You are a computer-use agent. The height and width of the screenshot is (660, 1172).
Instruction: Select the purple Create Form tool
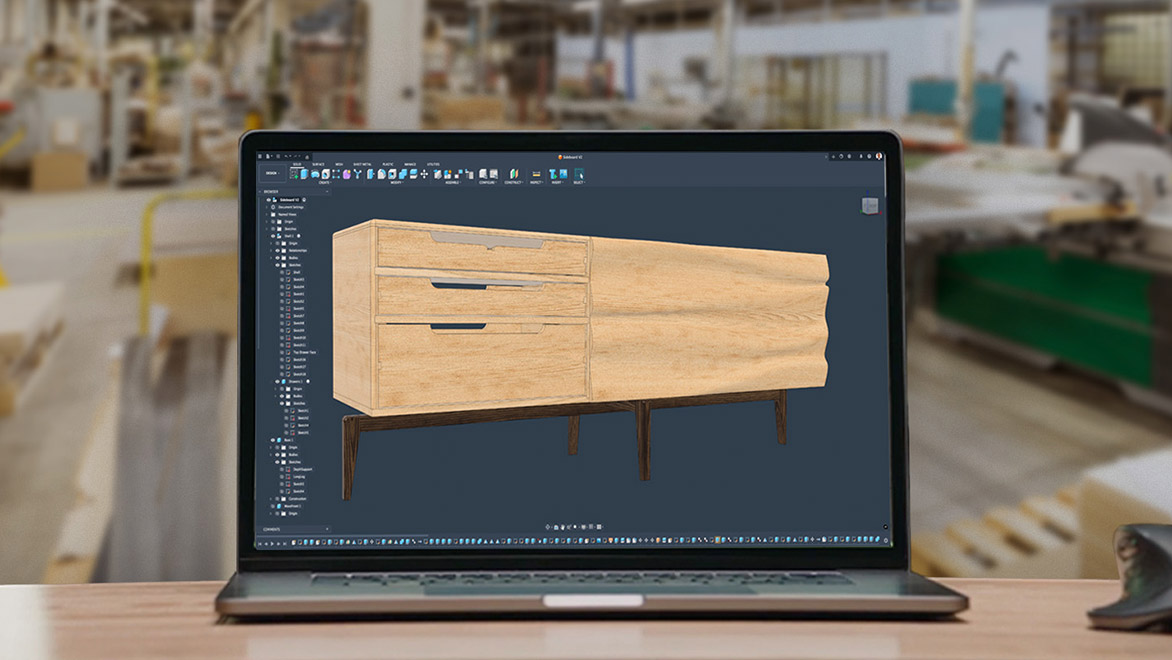tap(347, 174)
